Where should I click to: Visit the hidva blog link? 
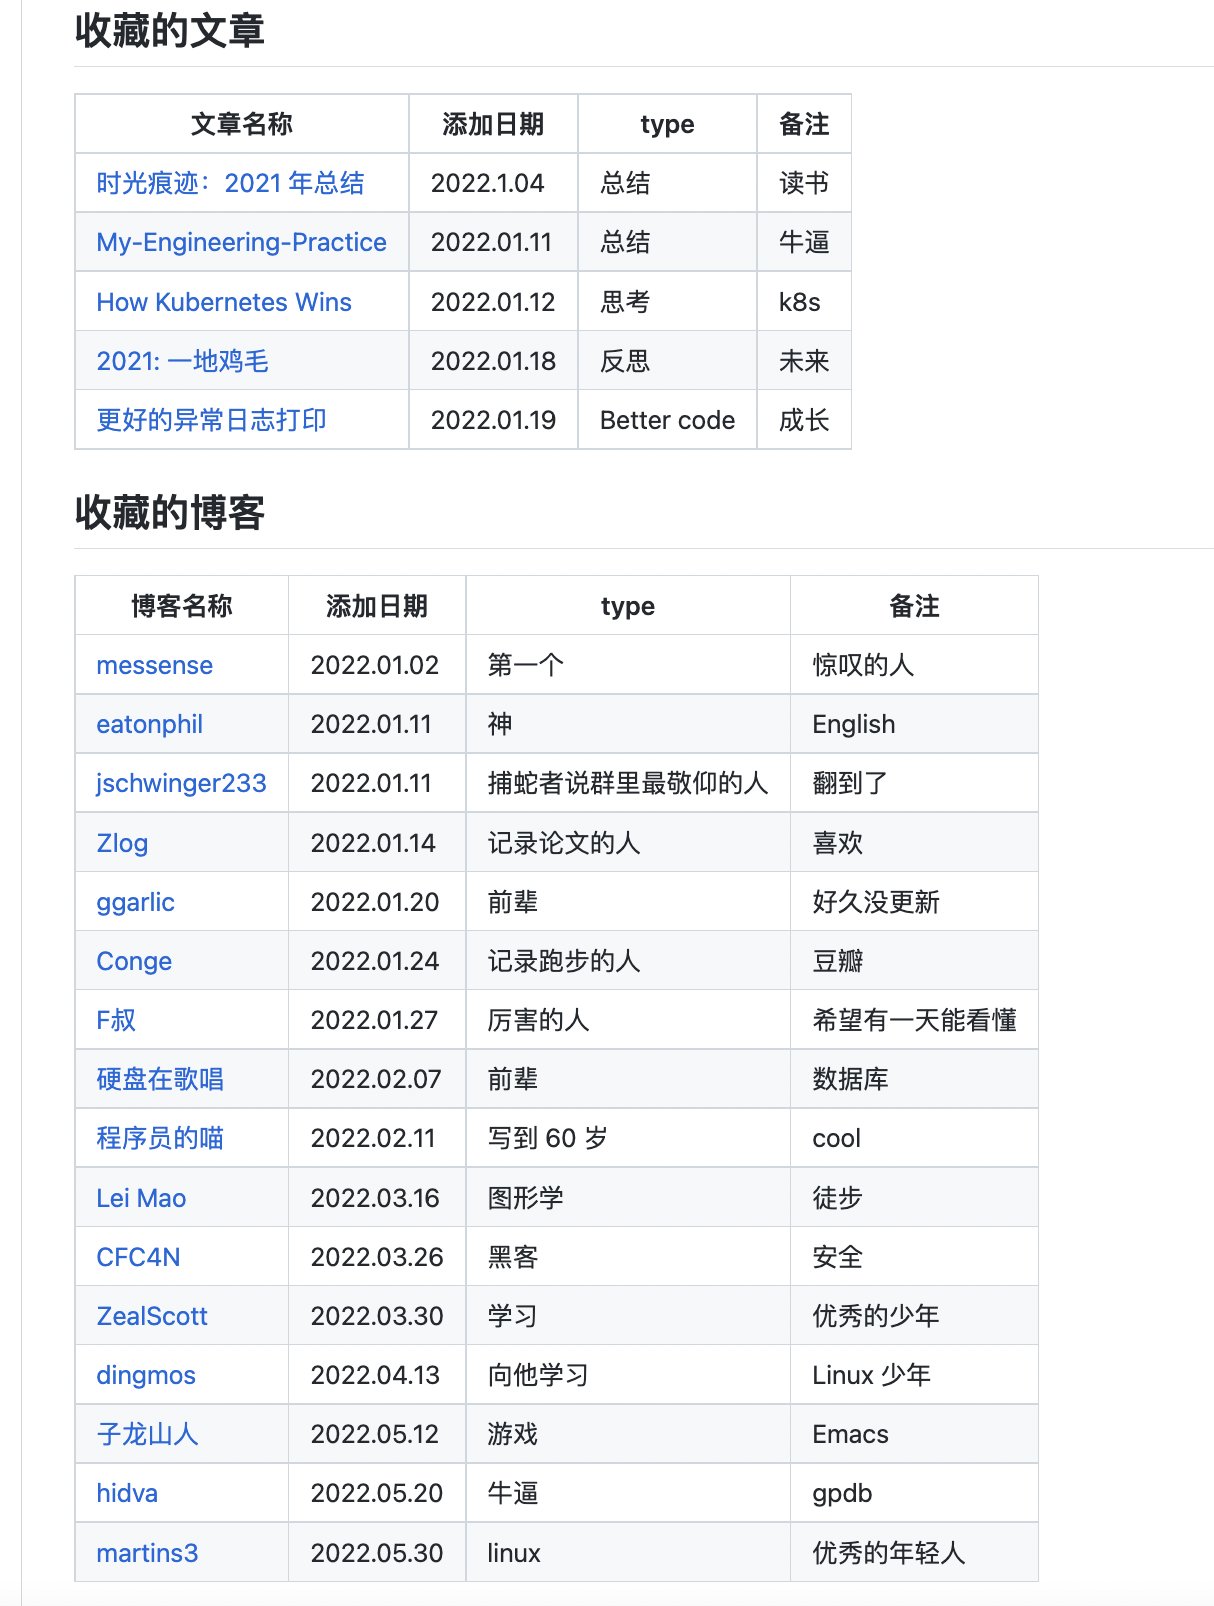pyautogui.click(x=127, y=1493)
